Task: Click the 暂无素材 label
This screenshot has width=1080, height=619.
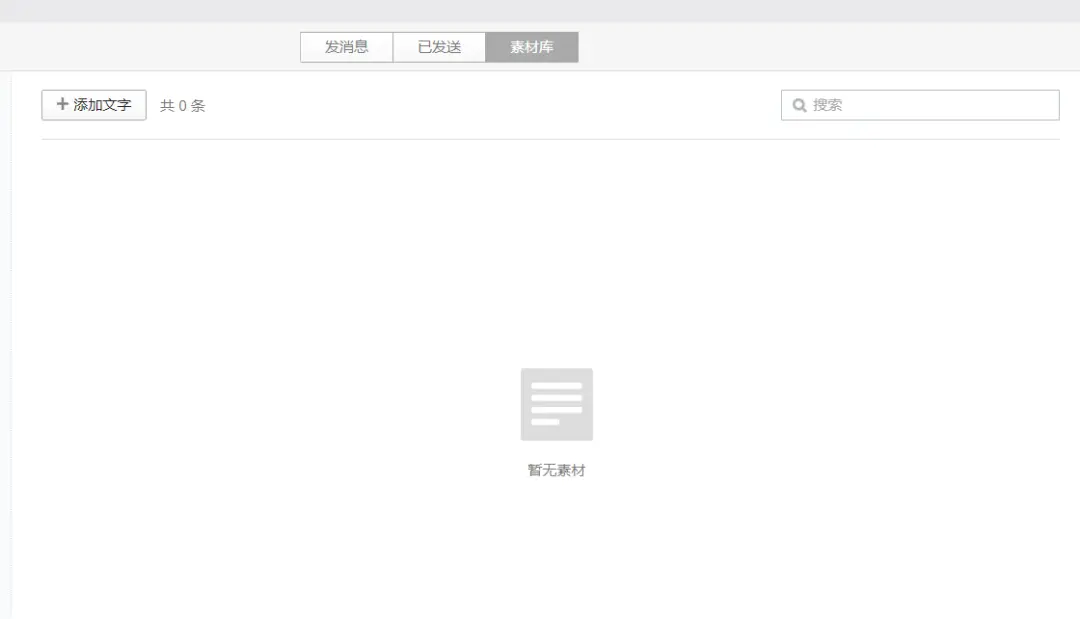Action: pos(556,470)
